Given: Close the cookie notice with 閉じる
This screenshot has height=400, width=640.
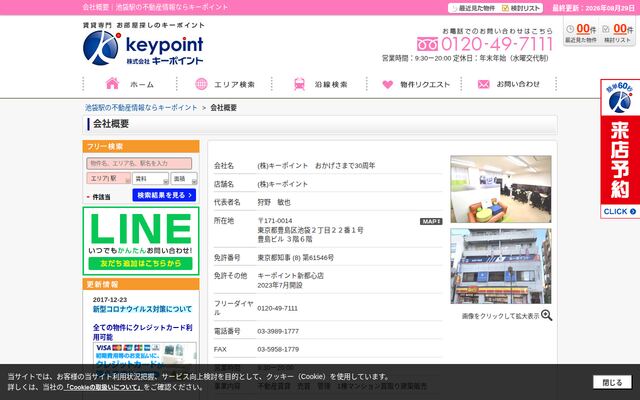Looking at the screenshot, I should pos(612,382).
